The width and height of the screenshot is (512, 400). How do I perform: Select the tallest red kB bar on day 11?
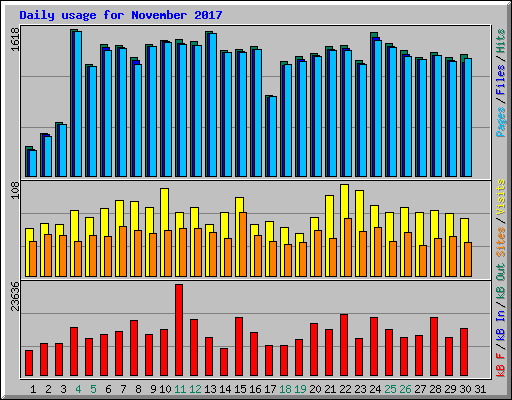[x=179, y=330]
